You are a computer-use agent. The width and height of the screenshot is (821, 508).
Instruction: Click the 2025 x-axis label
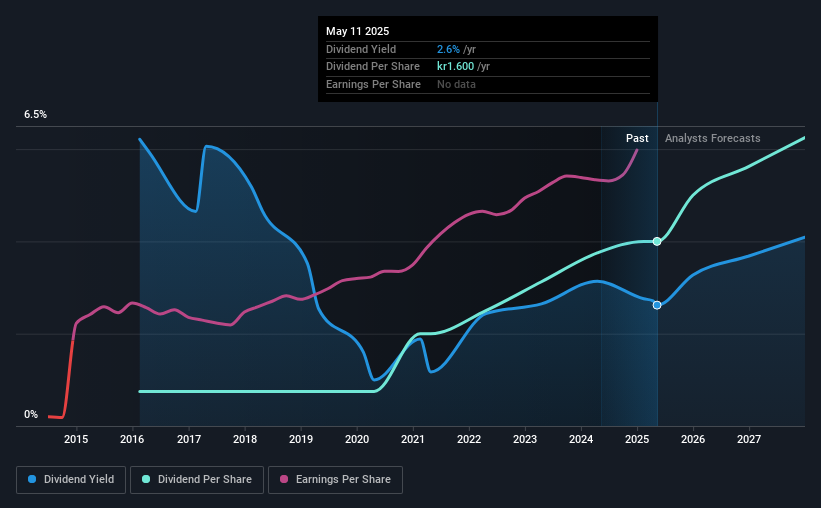click(637, 439)
